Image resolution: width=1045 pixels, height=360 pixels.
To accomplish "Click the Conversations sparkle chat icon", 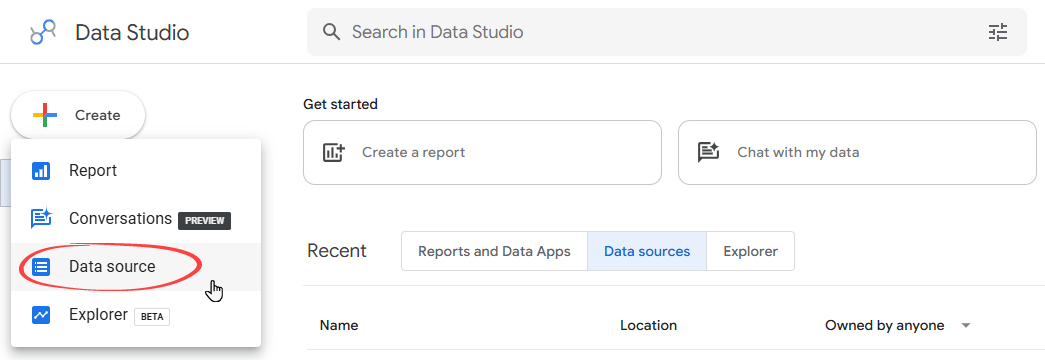I will [41, 219].
